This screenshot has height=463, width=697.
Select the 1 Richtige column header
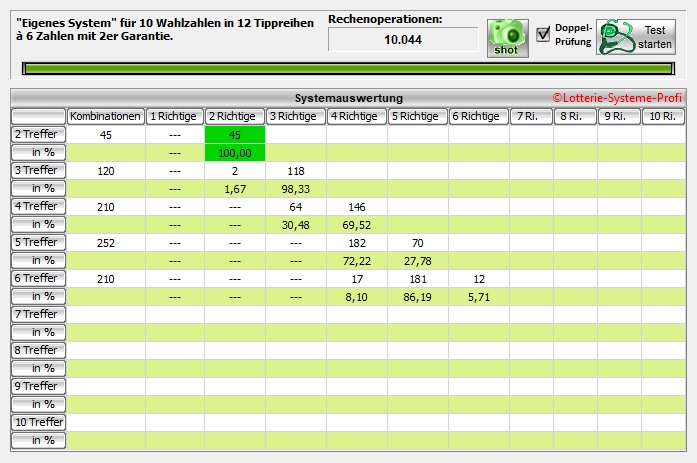(x=175, y=116)
